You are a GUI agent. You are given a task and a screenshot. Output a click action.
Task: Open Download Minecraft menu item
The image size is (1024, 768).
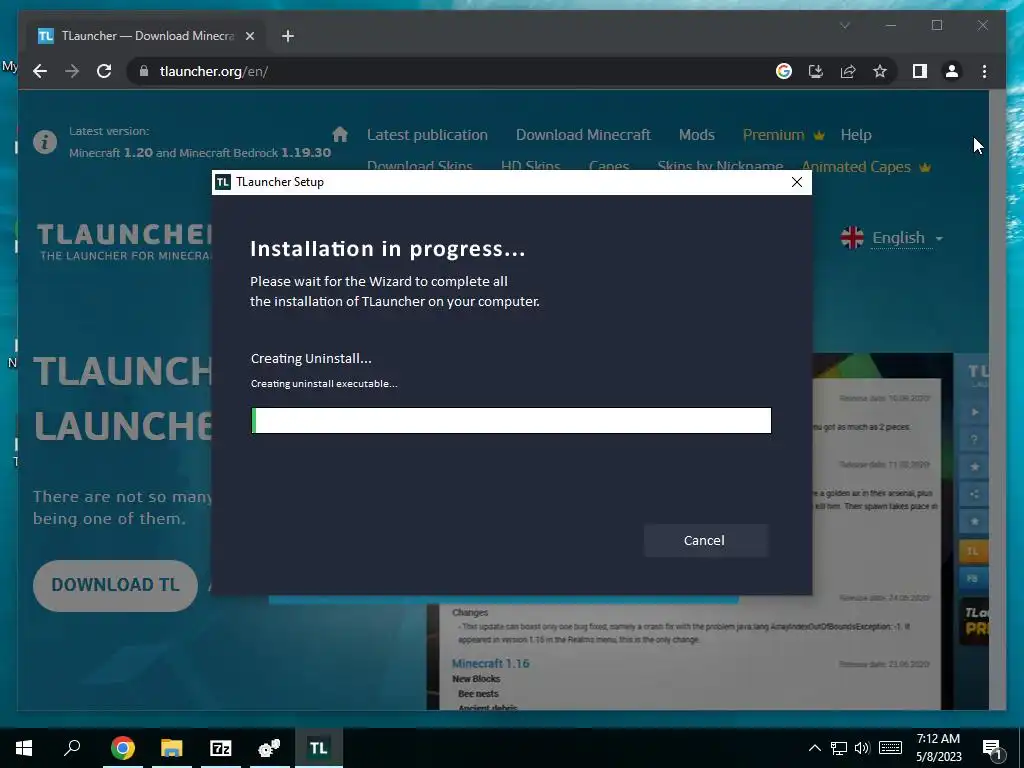point(583,135)
